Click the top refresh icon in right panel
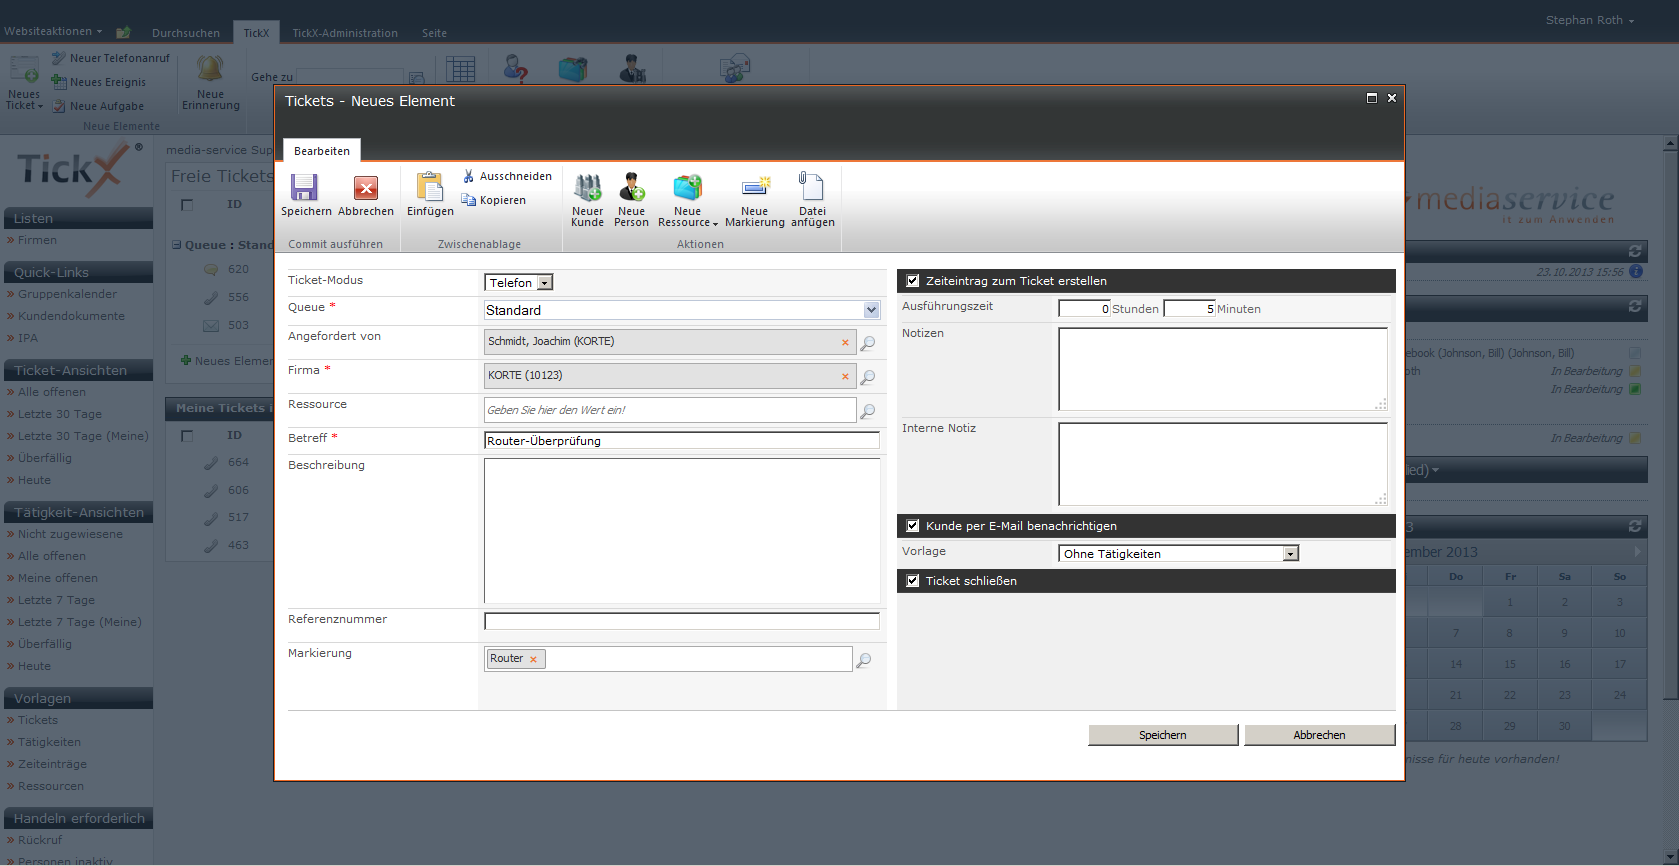Image resolution: width=1679 pixels, height=866 pixels. pyautogui.click(x=1635, y=251)
